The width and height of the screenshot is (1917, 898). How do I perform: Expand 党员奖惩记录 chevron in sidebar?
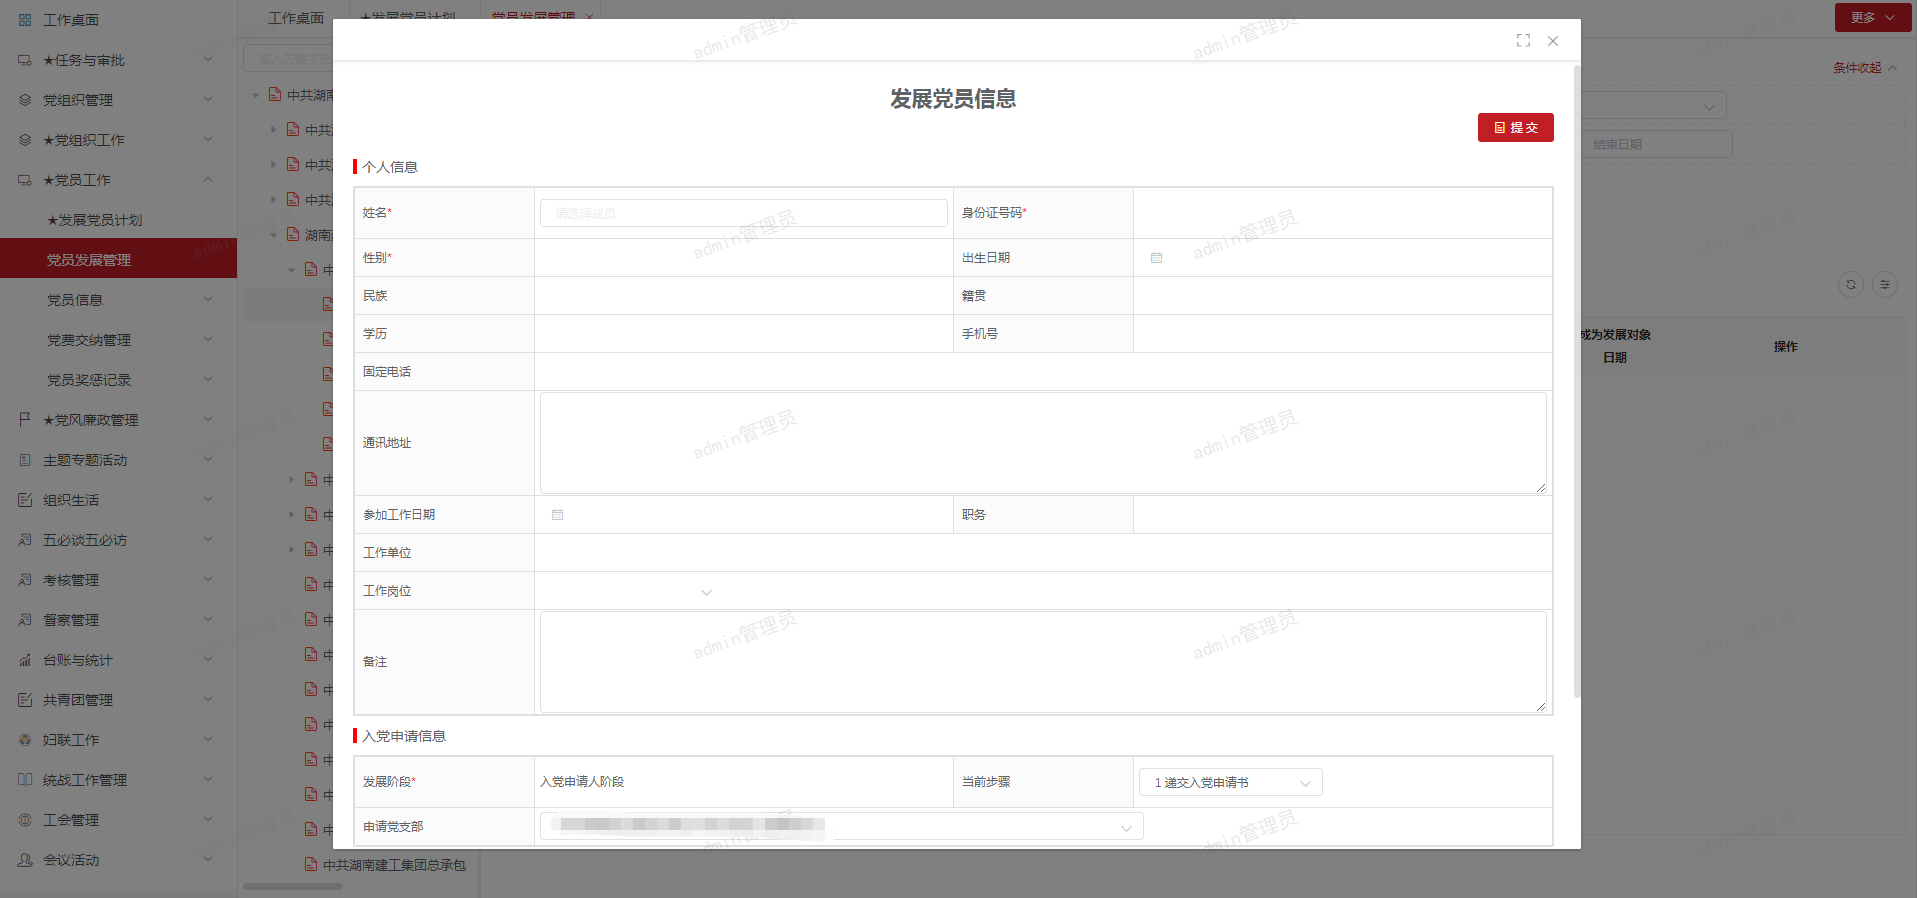point(208,380)
